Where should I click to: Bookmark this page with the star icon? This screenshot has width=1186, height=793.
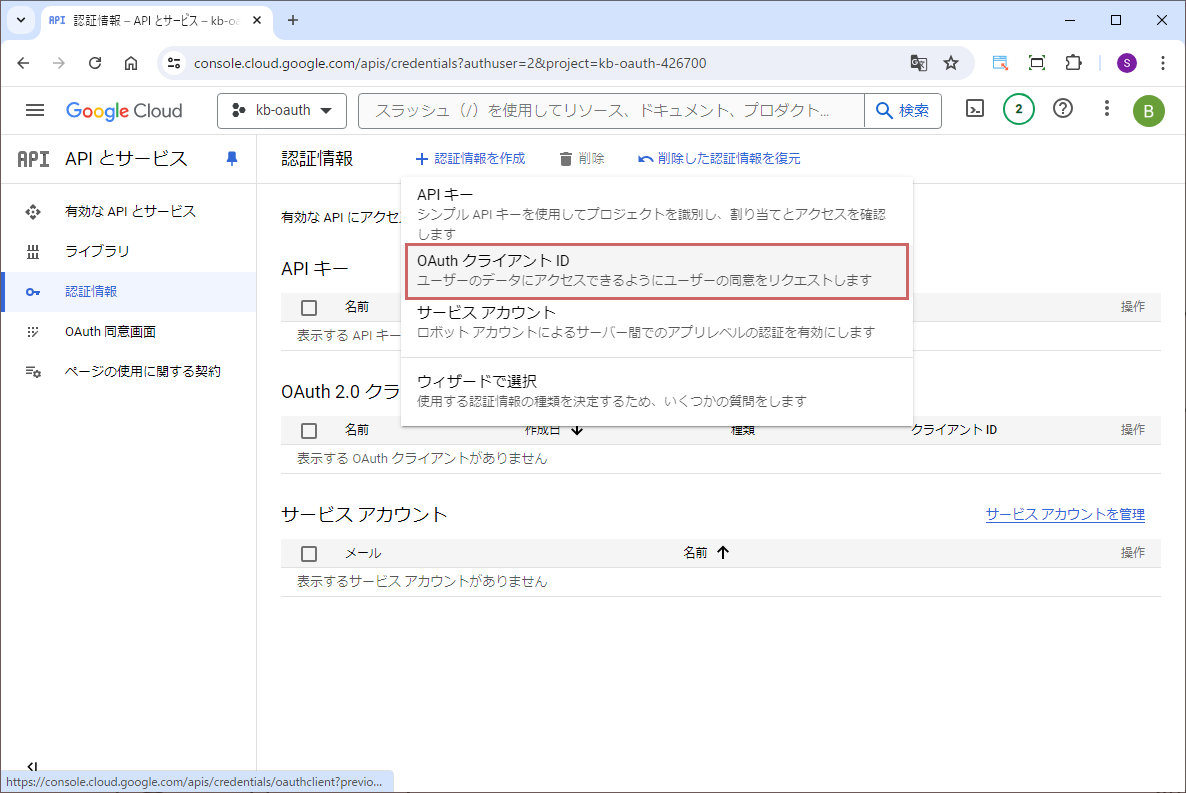(951, 63)
